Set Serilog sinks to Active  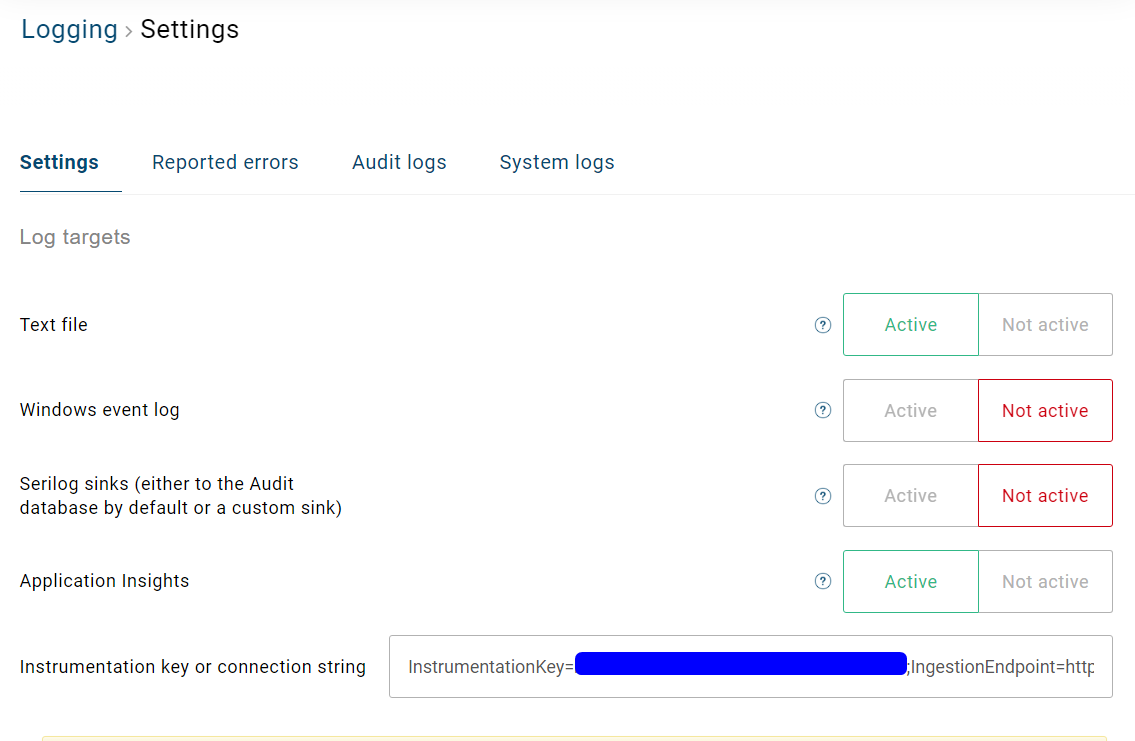[x=911, y=496]
